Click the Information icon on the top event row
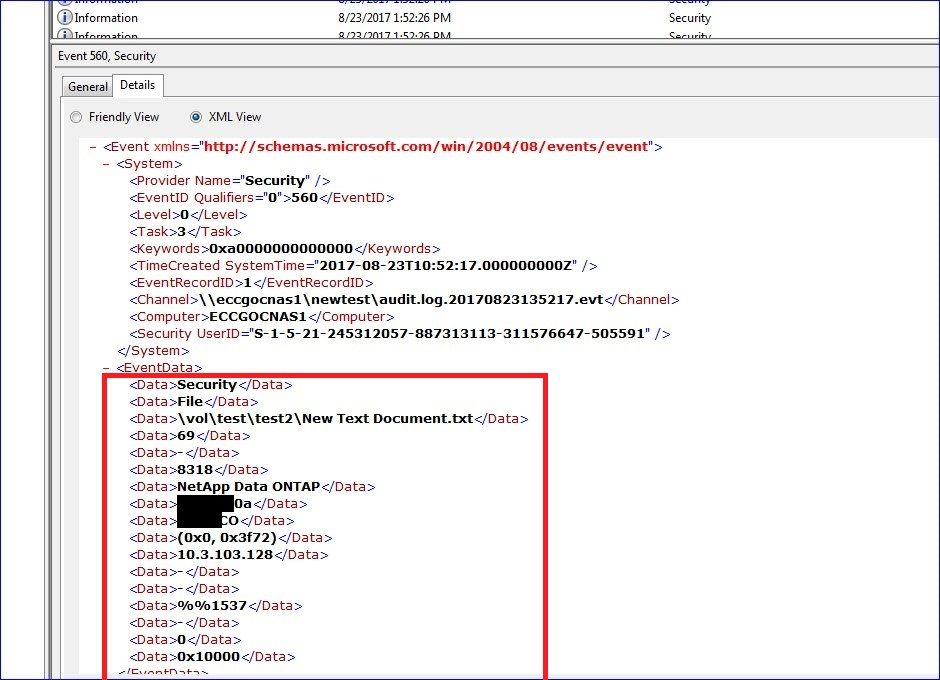This screenshot has width=940, height=680. (65, 3)
